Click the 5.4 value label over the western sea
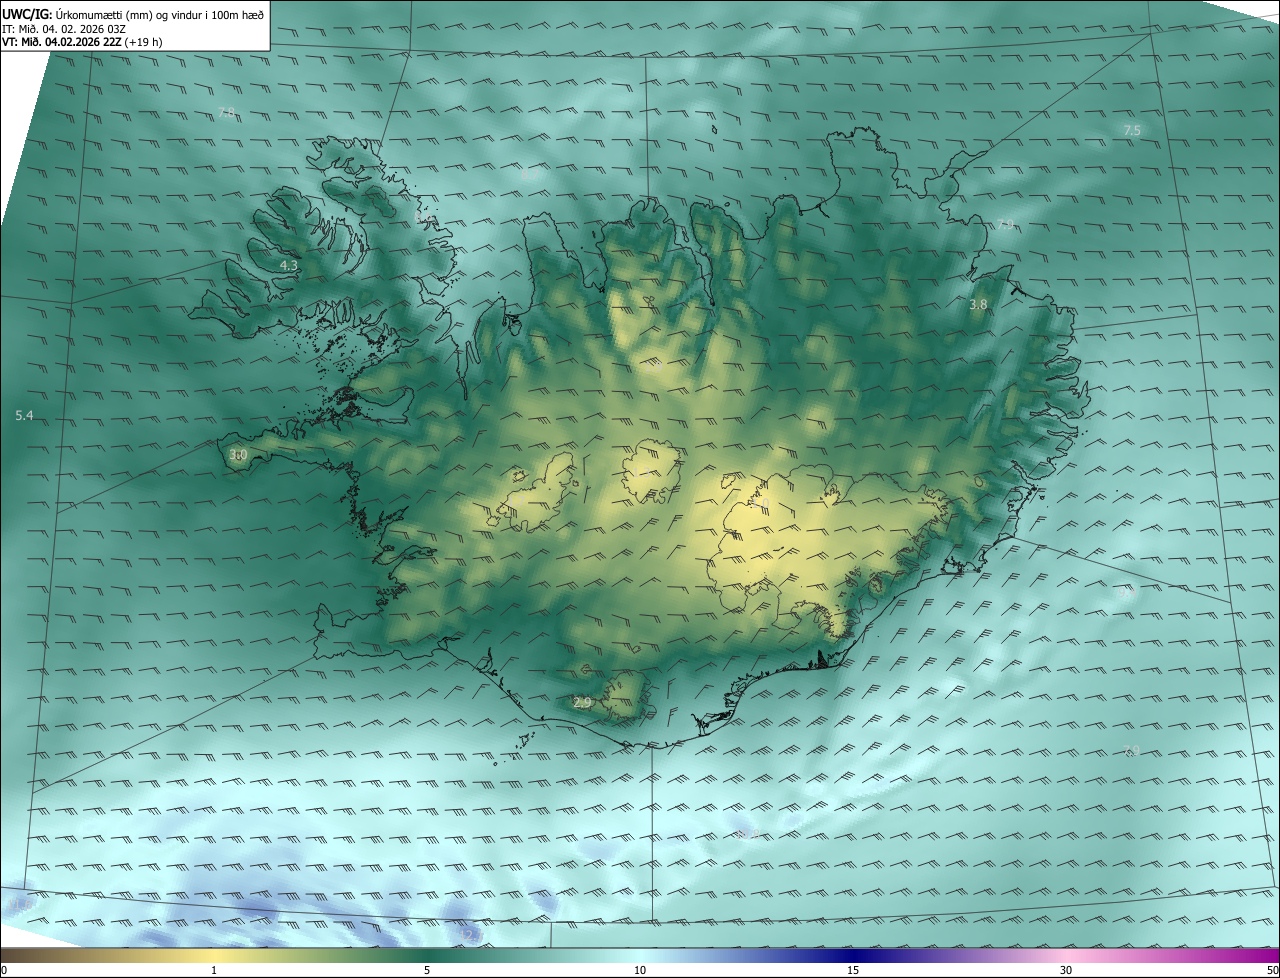Screen dimensions: 1280x978 coord(25,415)
